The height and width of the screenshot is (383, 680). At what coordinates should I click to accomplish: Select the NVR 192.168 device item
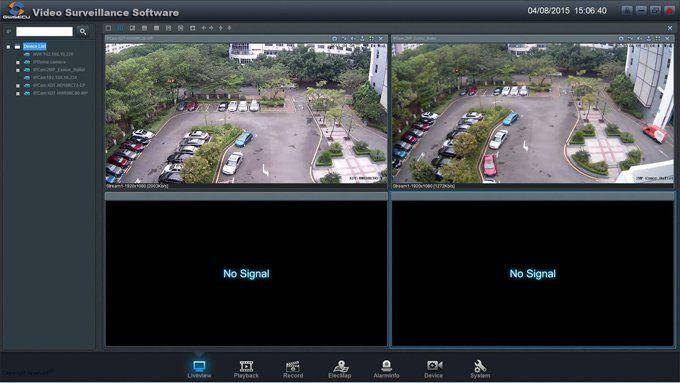point(53,54)
